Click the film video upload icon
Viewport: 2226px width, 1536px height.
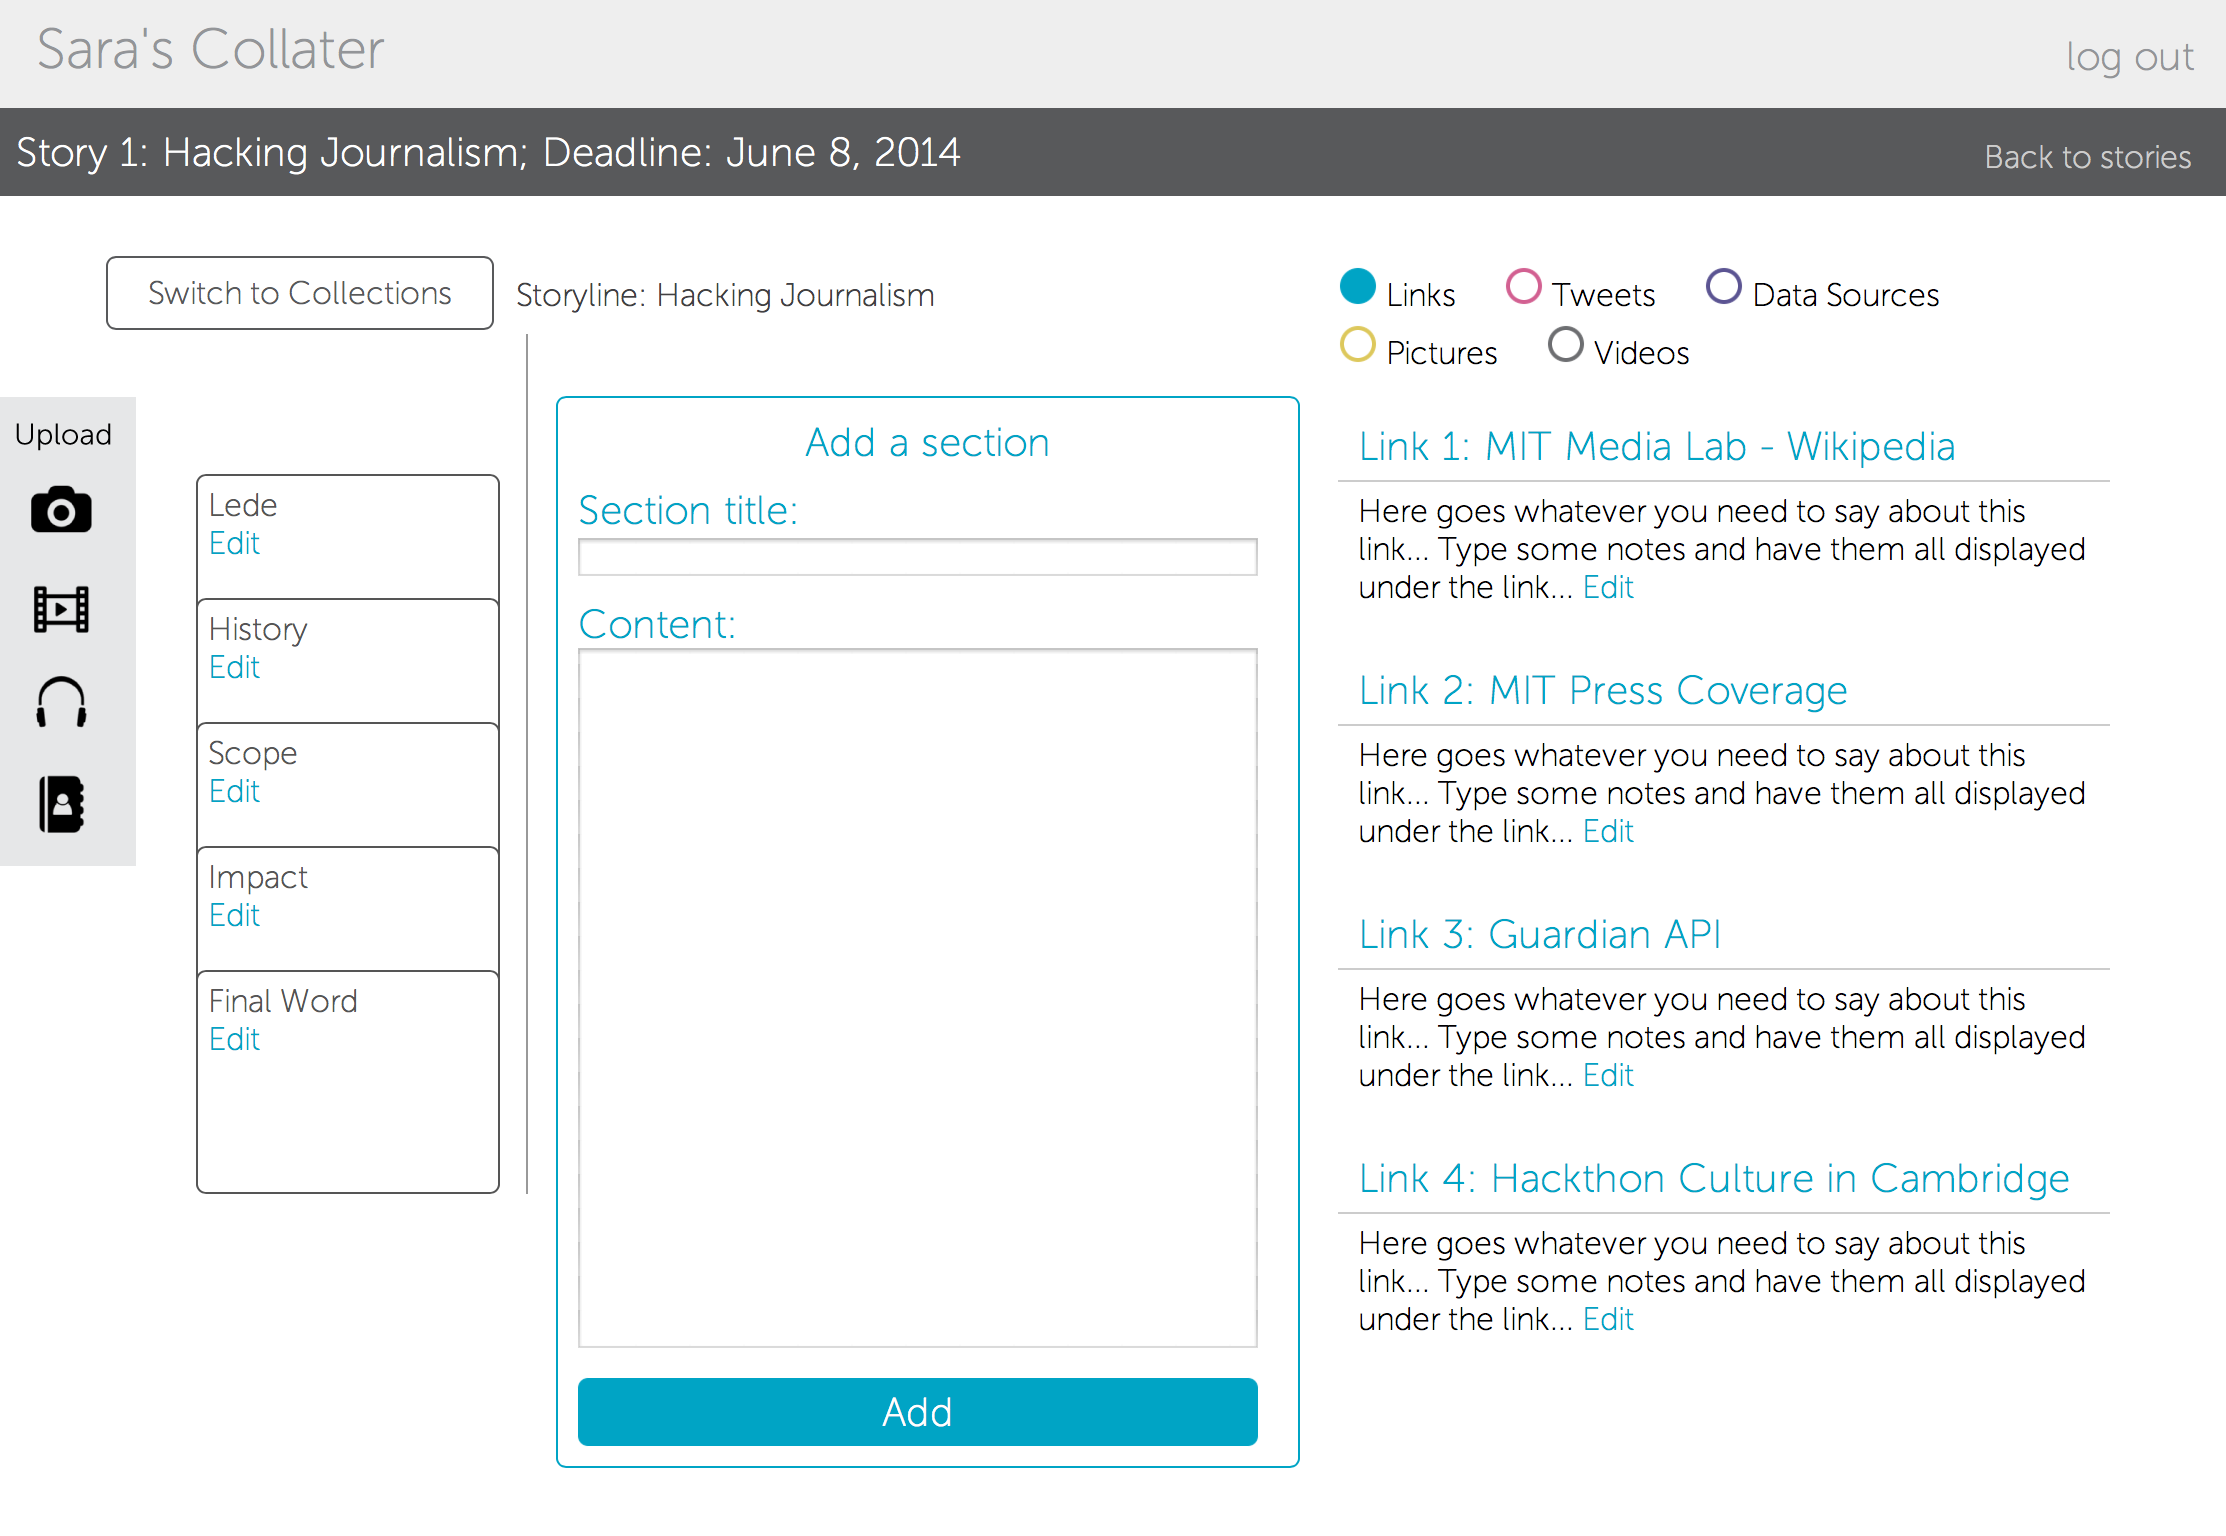point(61,609)
